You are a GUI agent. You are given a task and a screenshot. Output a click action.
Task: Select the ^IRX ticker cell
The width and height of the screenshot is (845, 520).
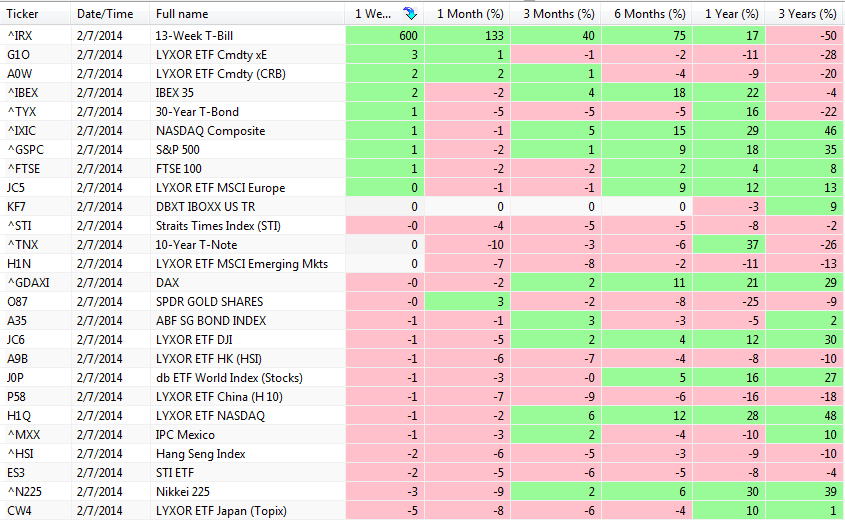[20, 36]
